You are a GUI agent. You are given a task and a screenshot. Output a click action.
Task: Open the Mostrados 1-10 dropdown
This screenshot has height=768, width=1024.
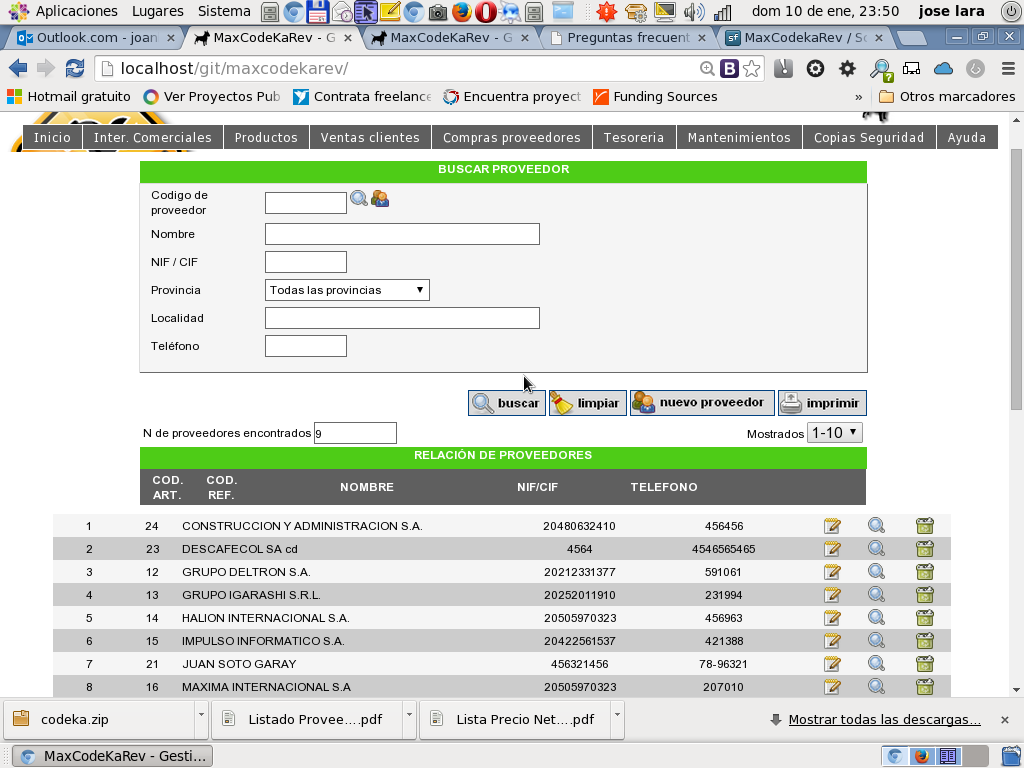point(834,433)
